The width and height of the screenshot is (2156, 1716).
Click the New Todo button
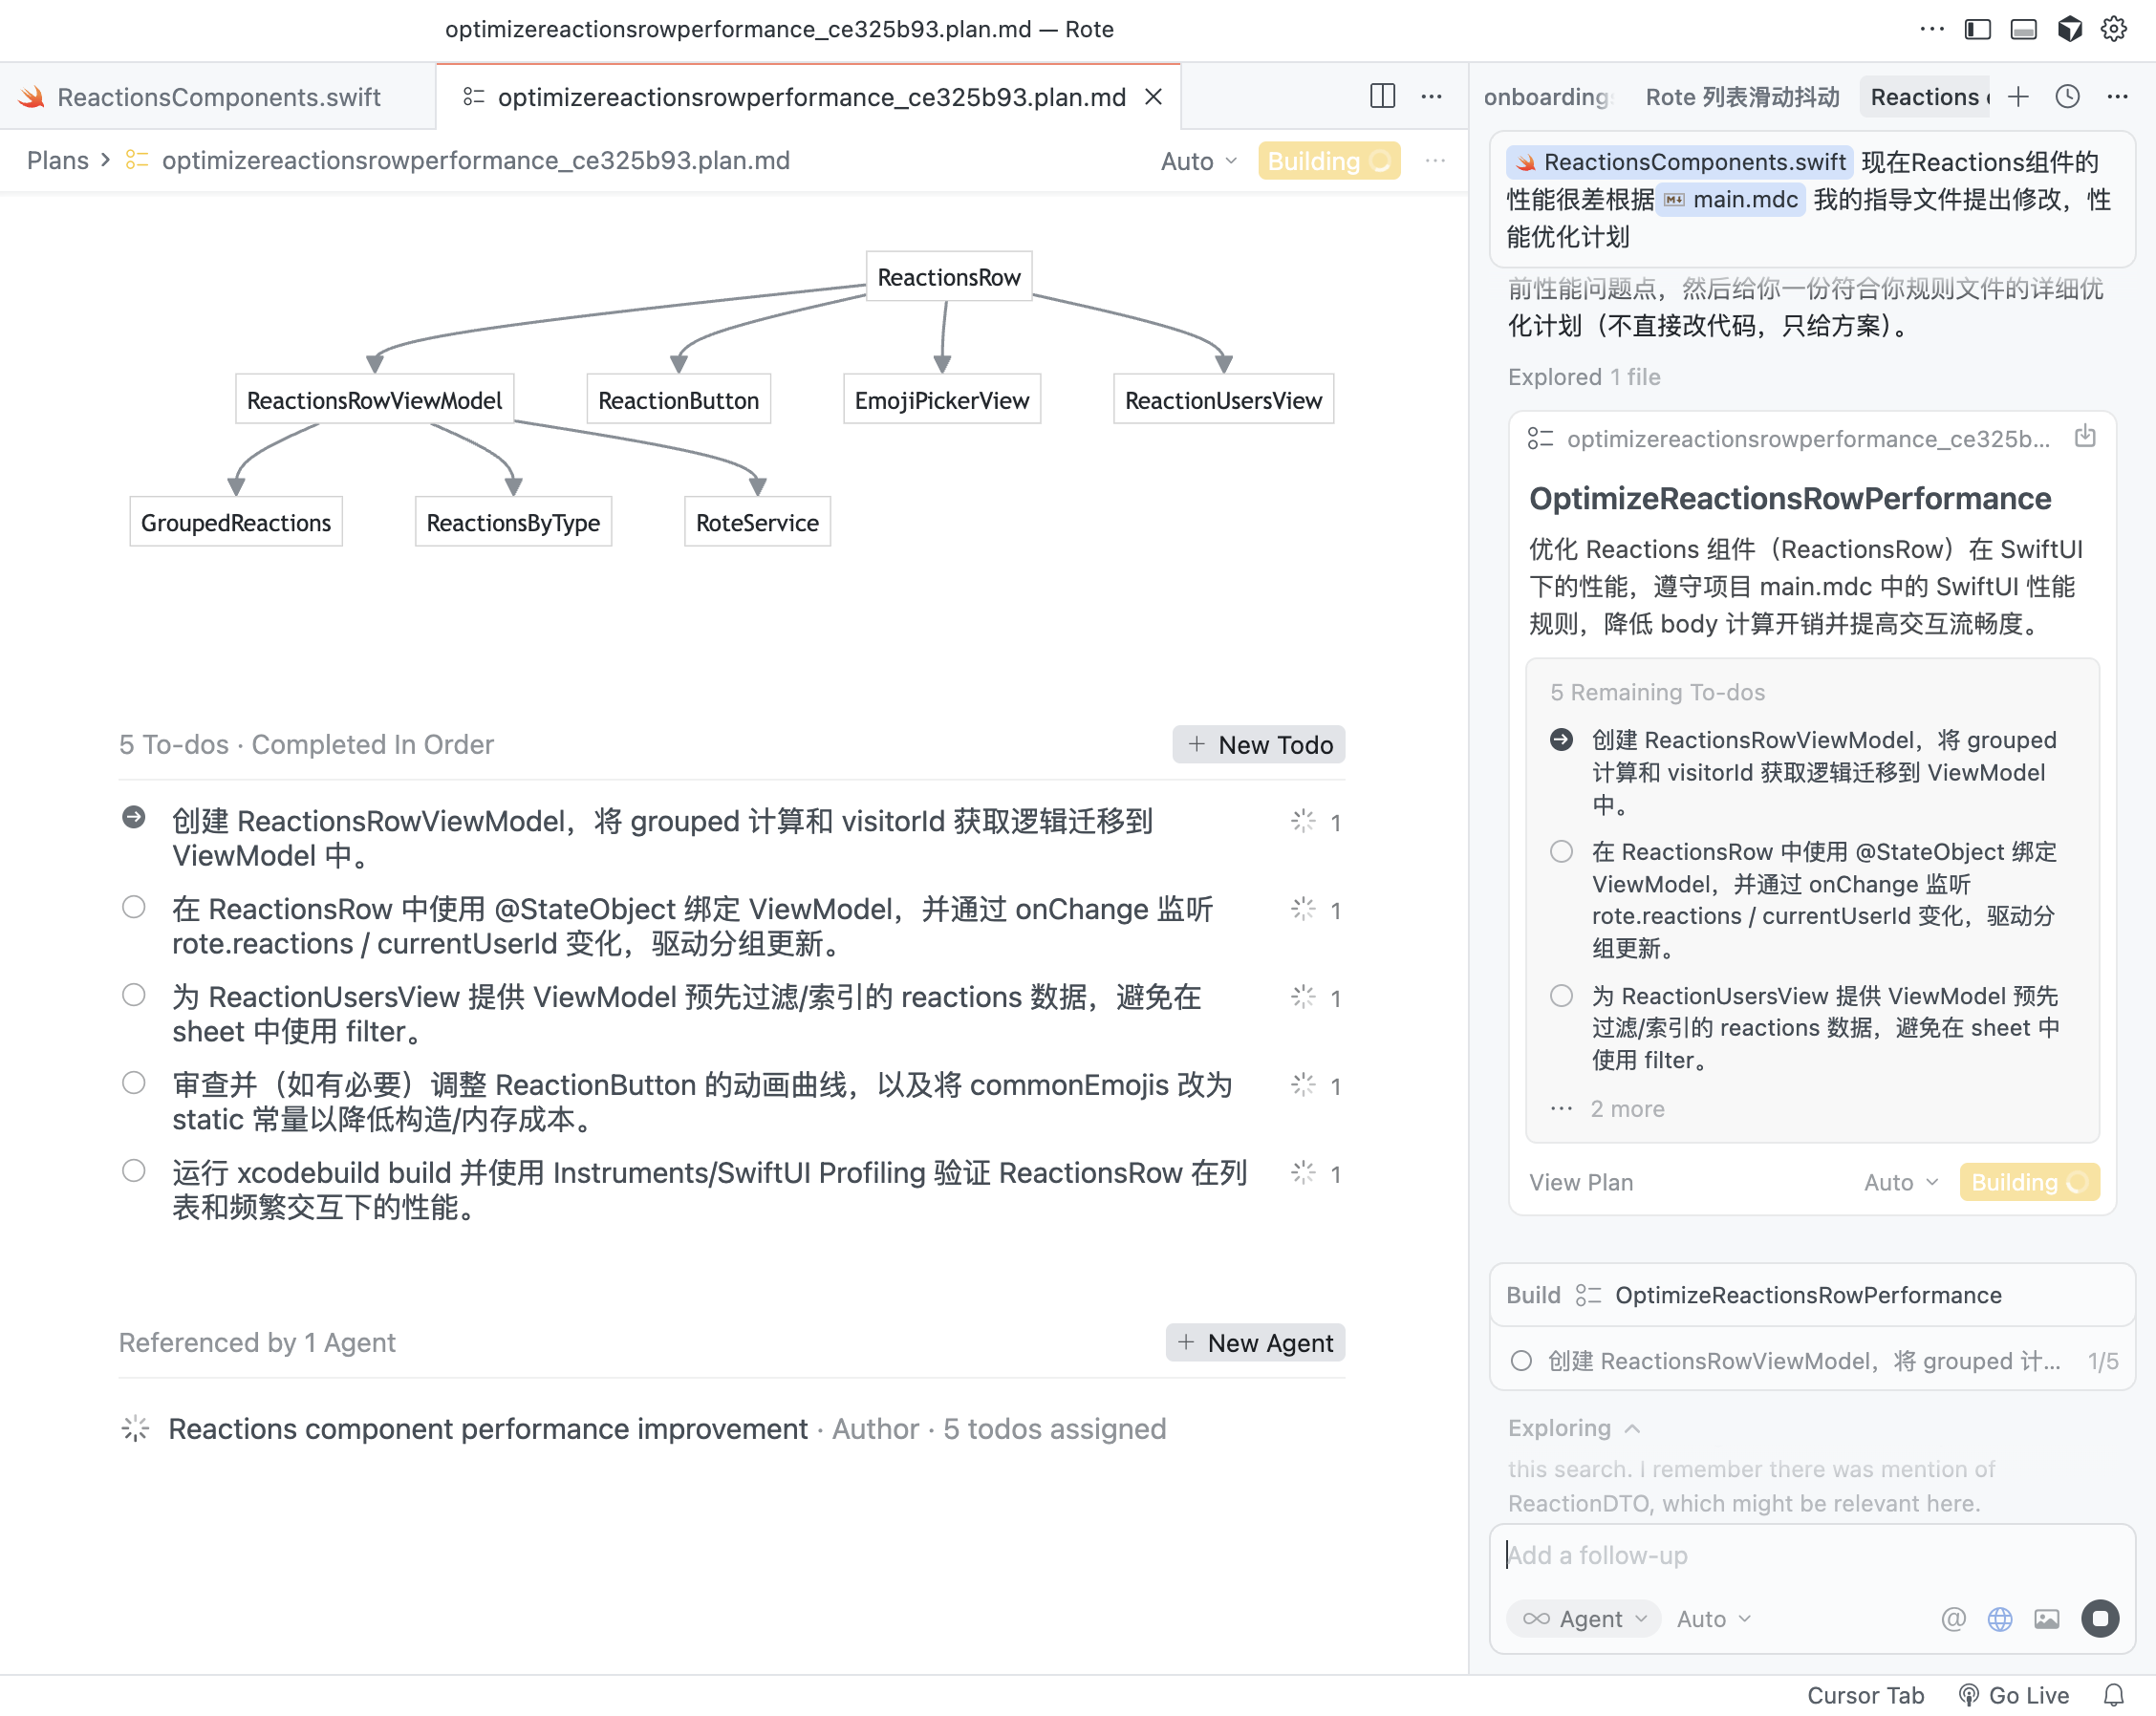1259,744
